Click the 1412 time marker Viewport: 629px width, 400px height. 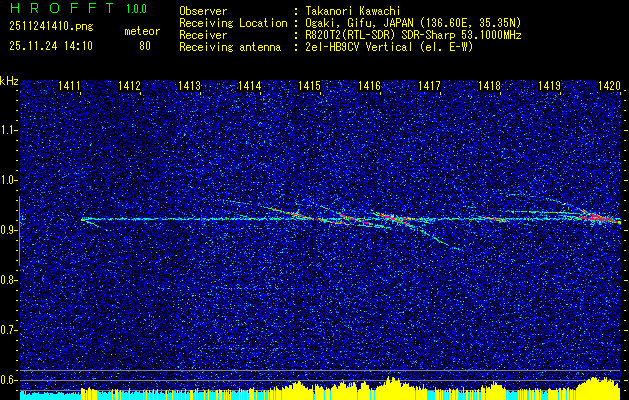coord(129,85)
